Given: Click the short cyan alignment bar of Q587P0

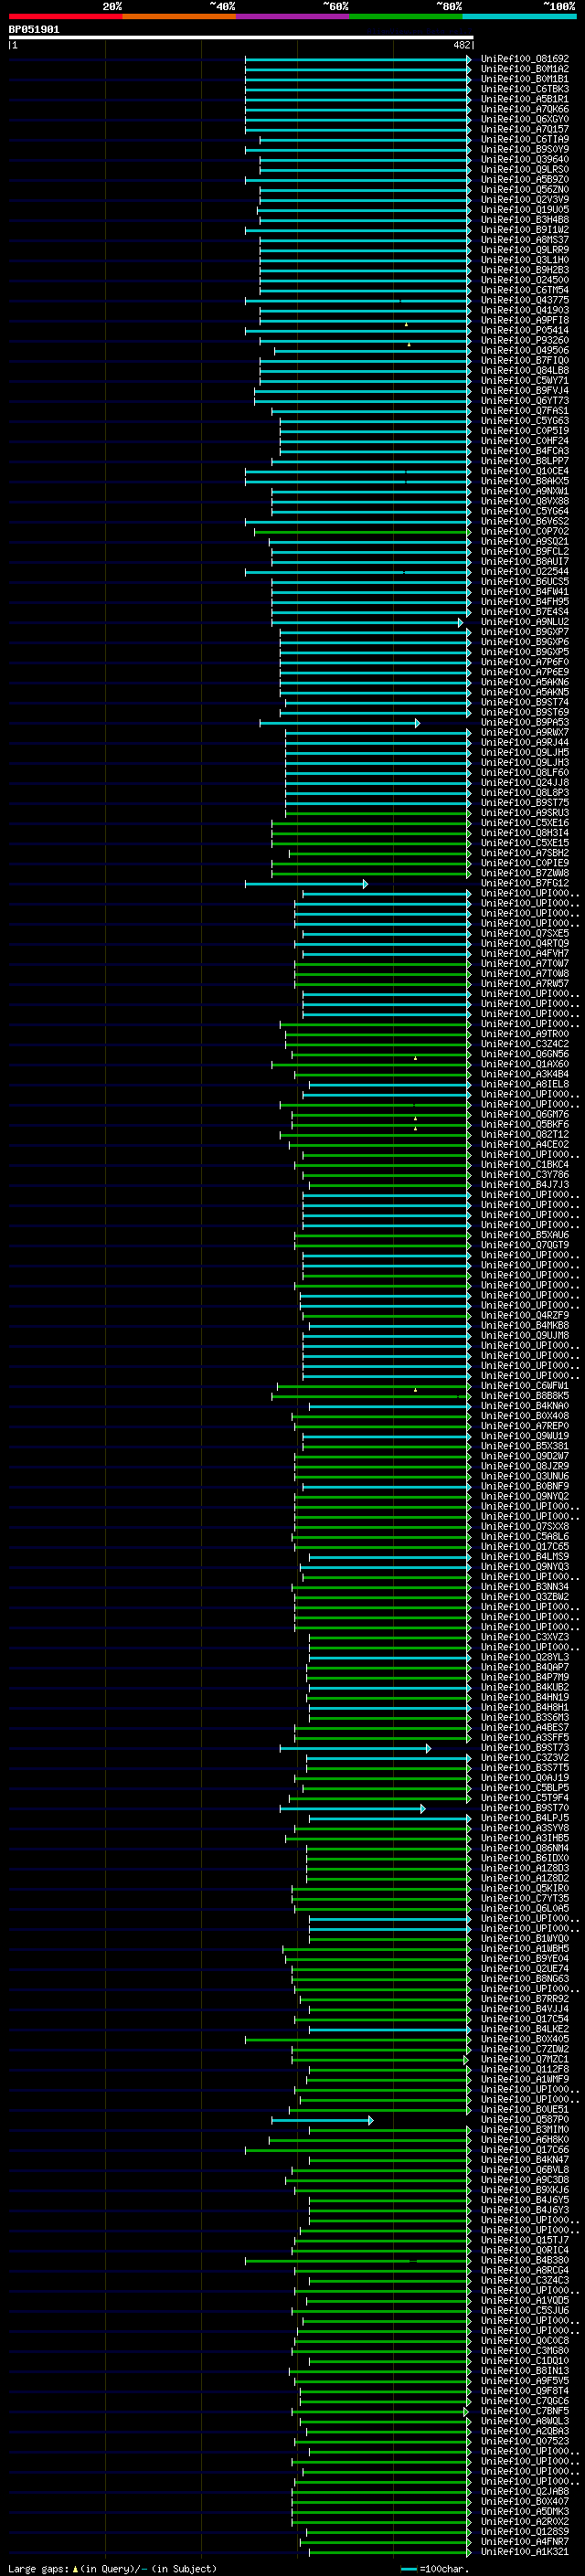Looking at the screenshot, I should click(322, 2120).
